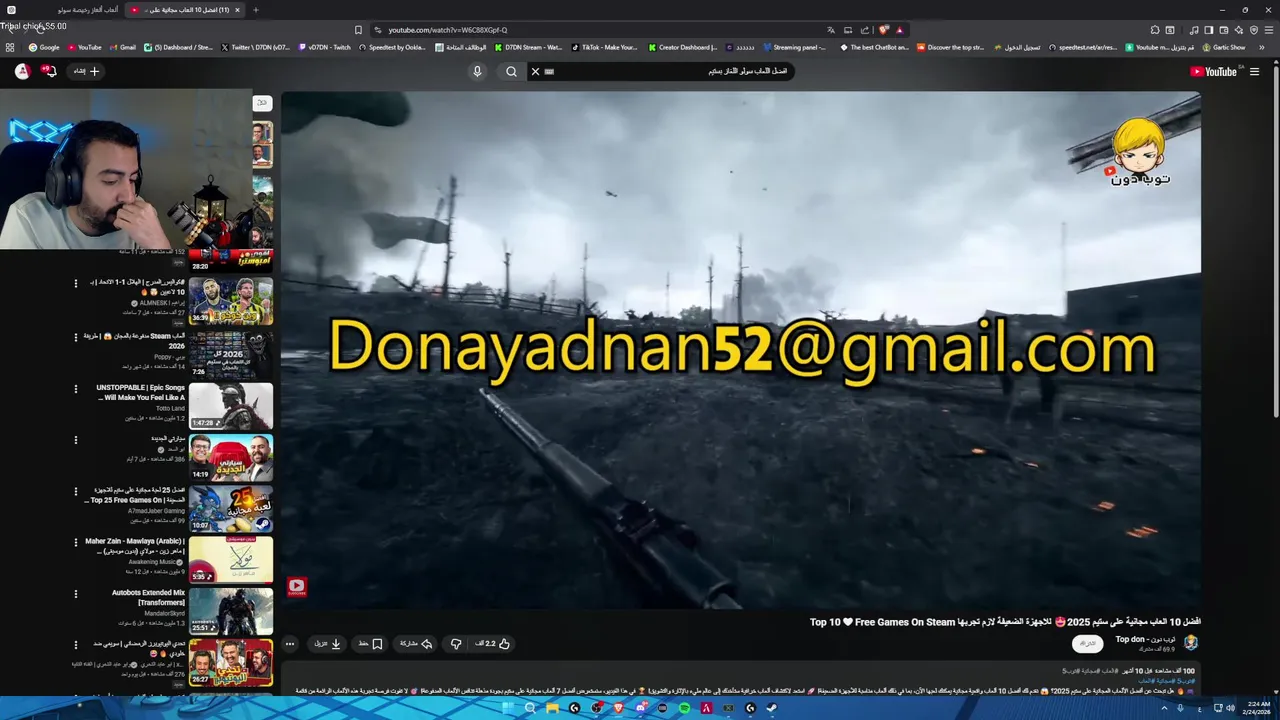Open the YouTube hamburger guide menu
Image resolution: width=1280 pixels, height=720 pixels.
(1254, 71)
